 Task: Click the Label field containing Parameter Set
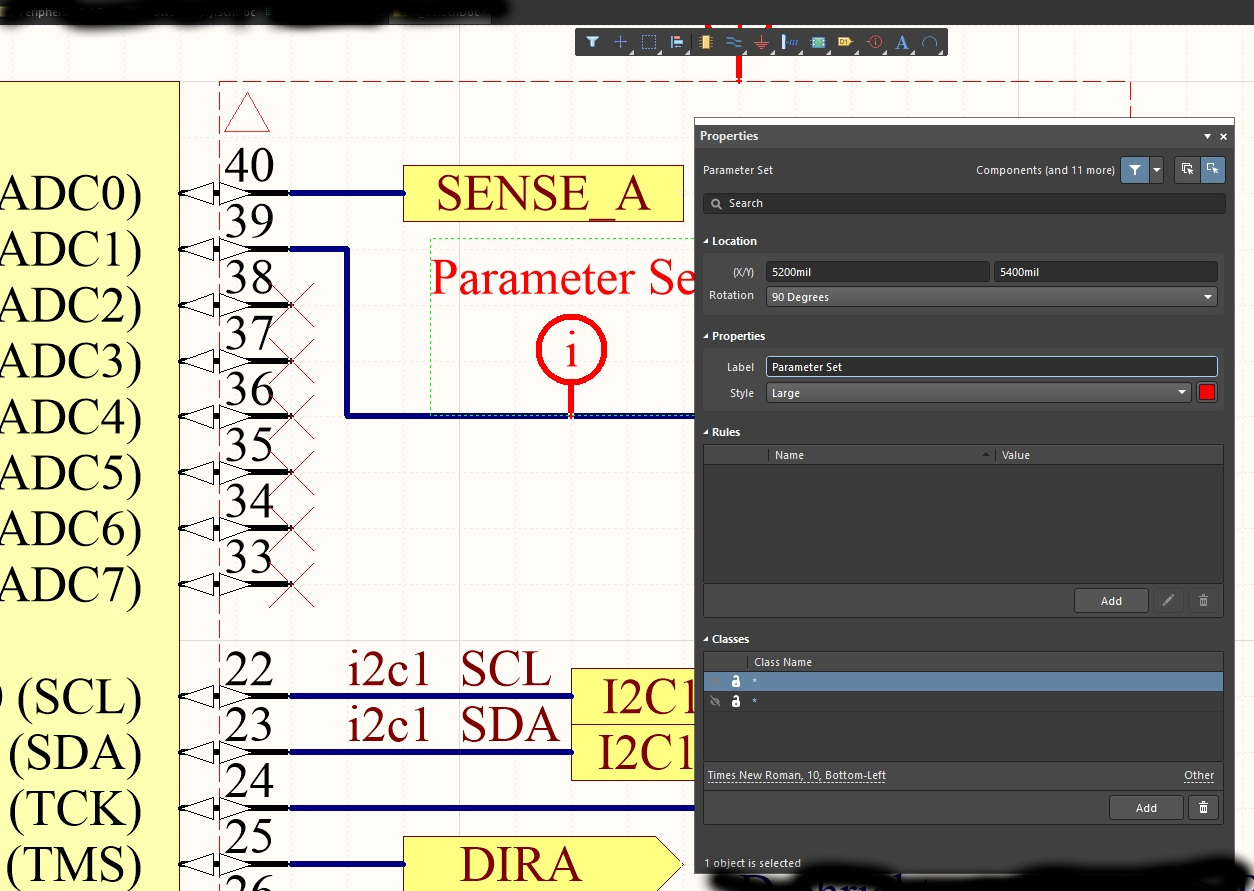pyautogui.click(x=991, y=367)
